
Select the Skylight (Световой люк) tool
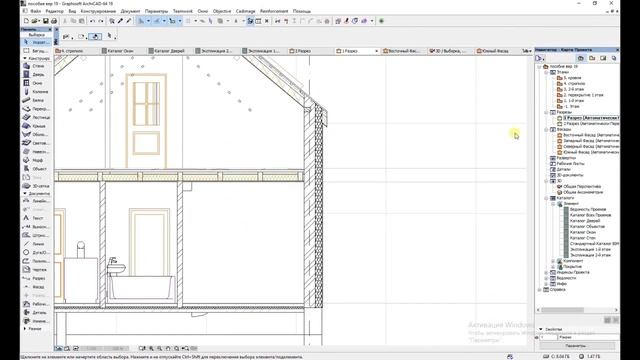(36, 143)
